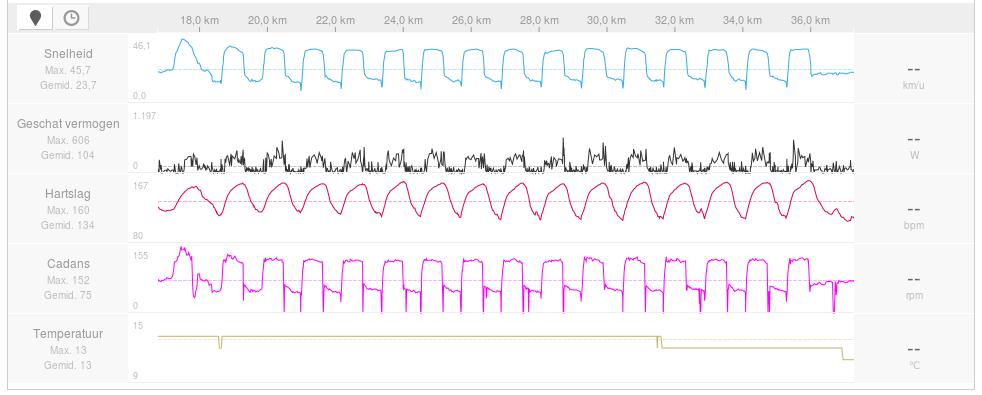Click the 32,0 km axis marker

tap(674, 20)
